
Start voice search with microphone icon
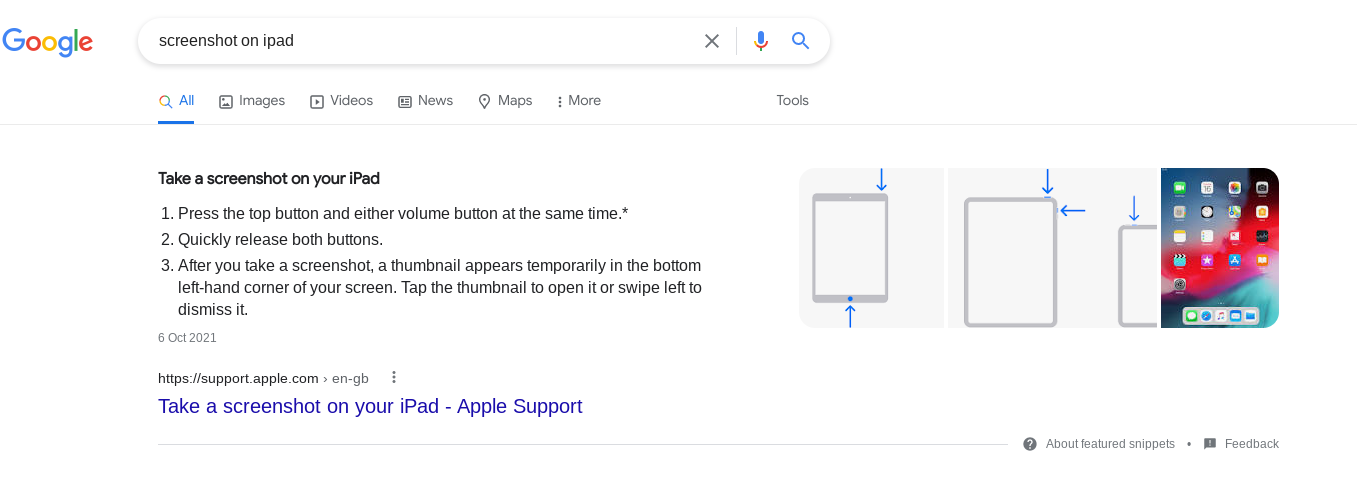pos(761,41)
